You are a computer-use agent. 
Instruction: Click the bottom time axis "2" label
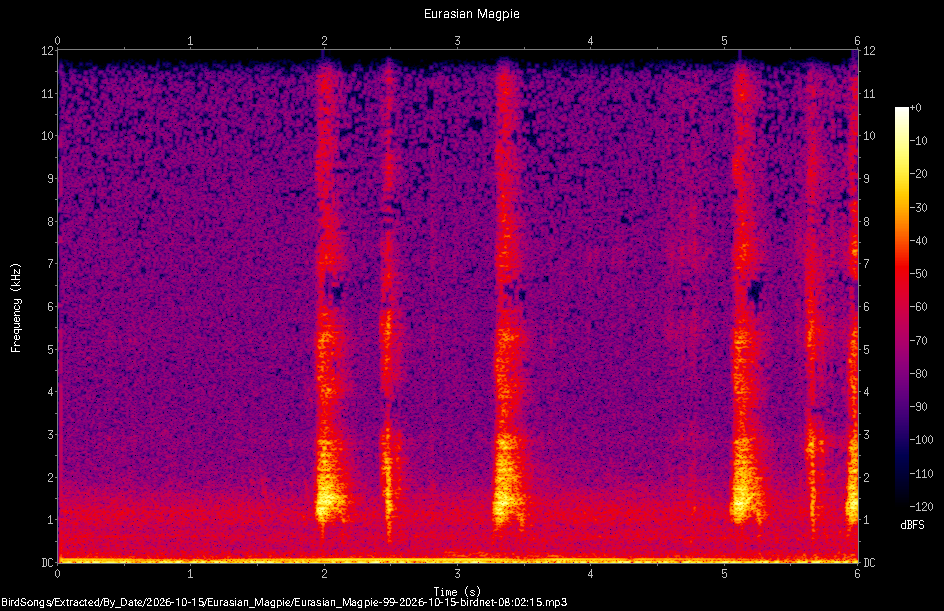point(324,574)
